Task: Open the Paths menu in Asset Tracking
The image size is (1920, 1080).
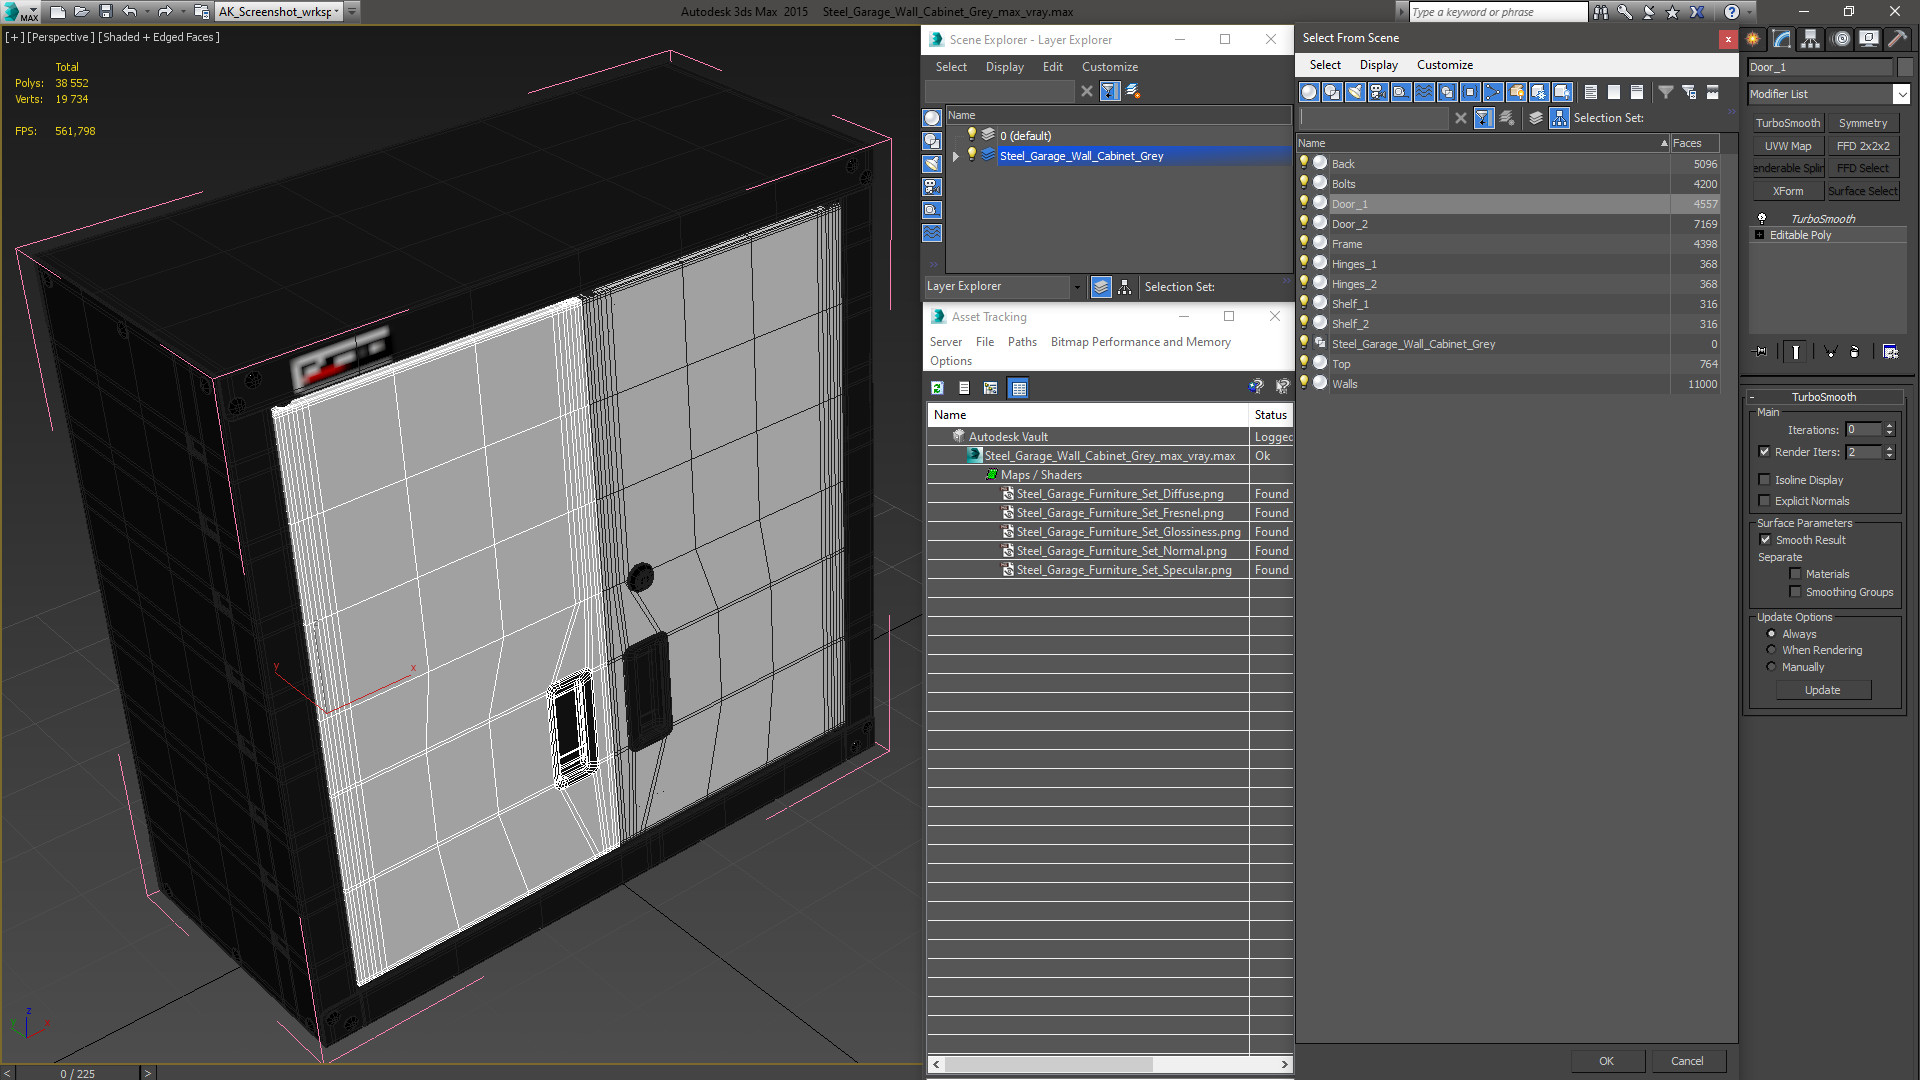Action: [x=1022, y=342]
